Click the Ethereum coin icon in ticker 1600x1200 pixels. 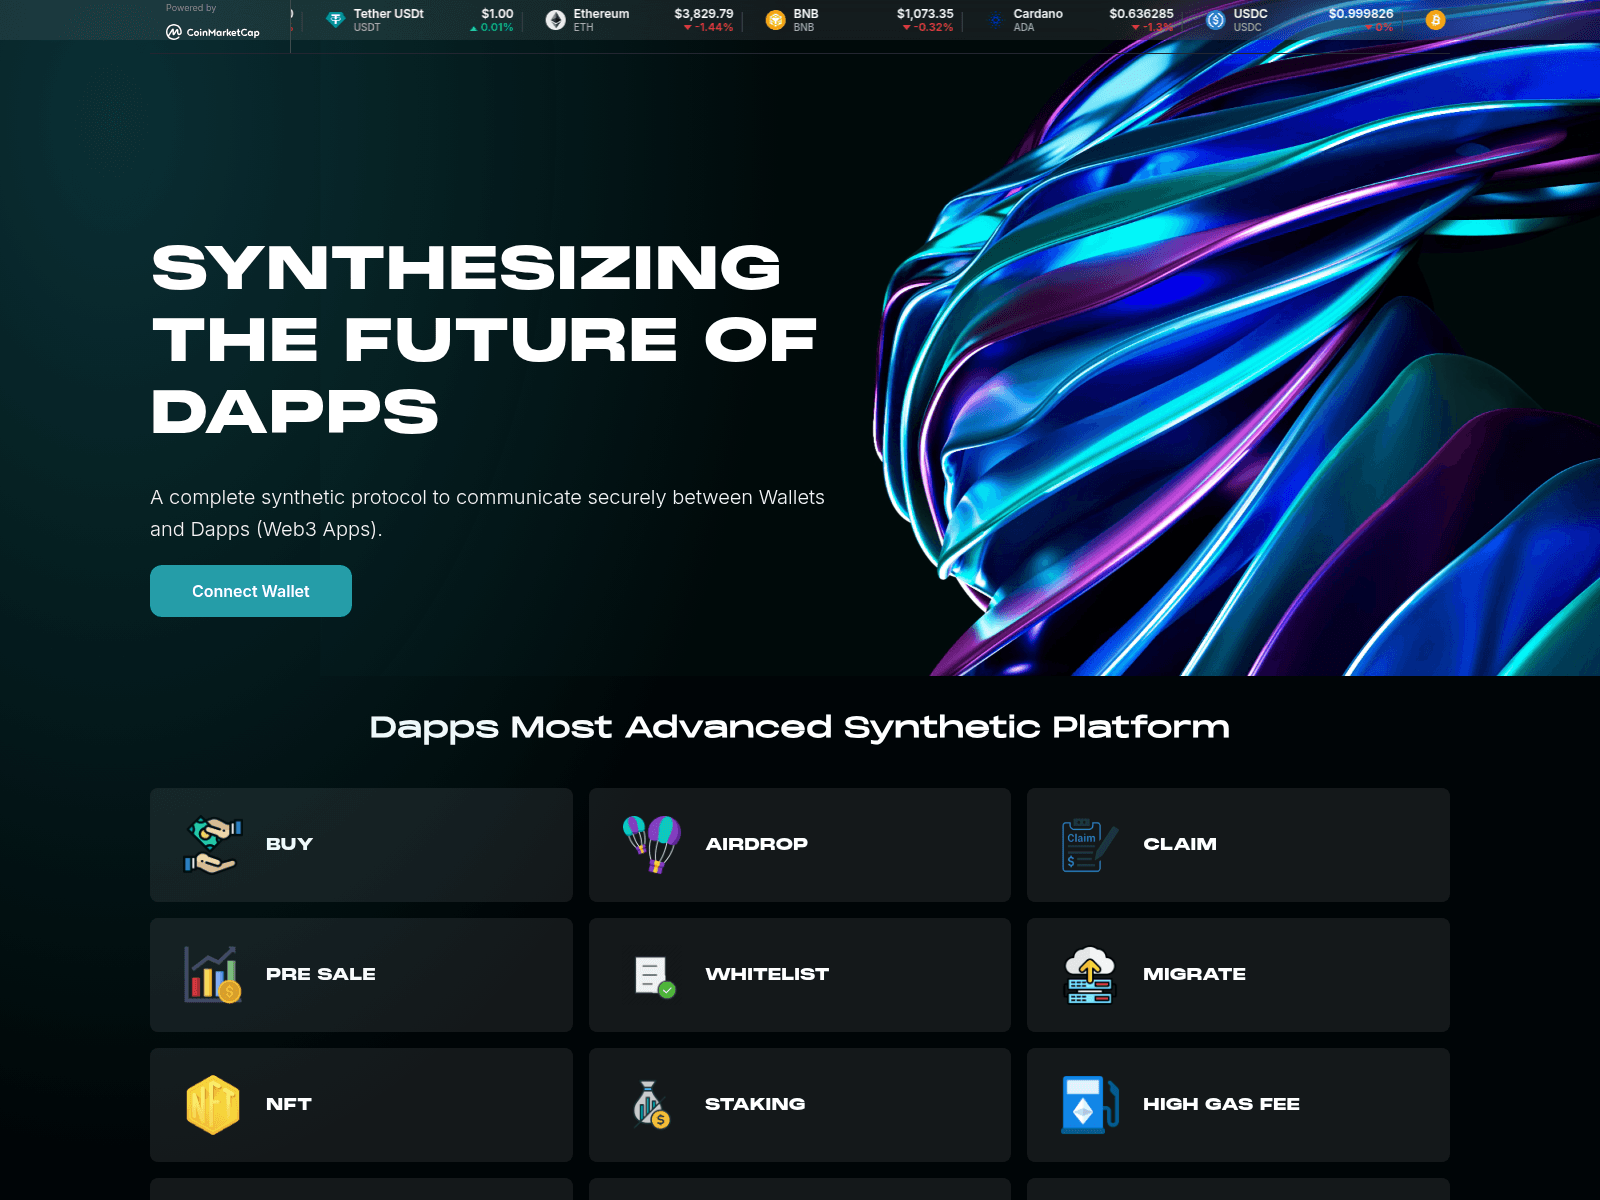point(556,20)
